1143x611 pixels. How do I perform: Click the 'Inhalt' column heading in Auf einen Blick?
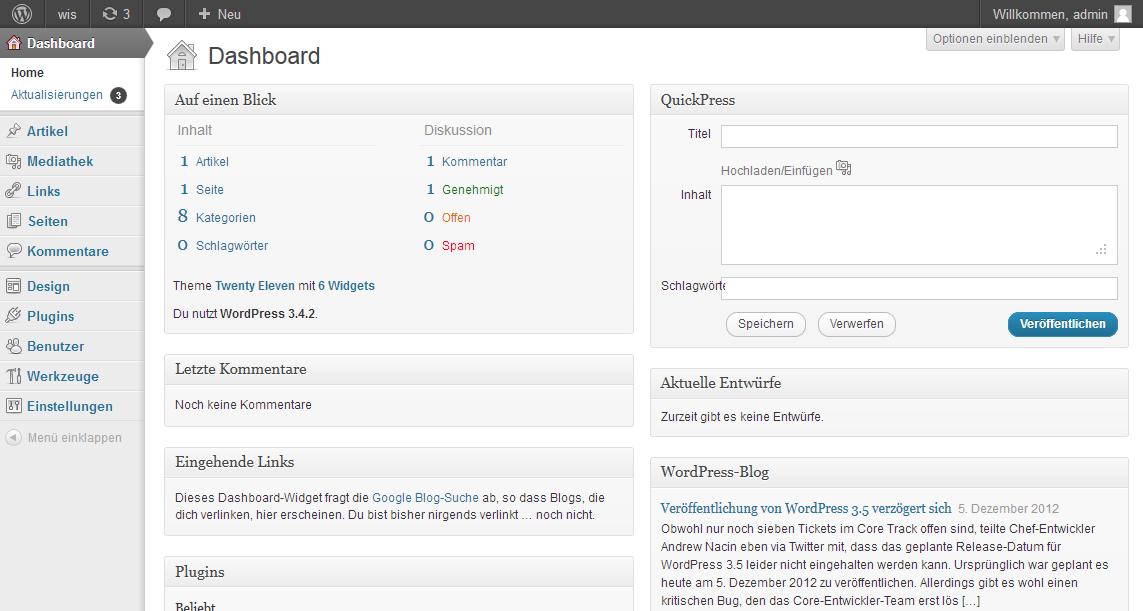click(195, 131)
